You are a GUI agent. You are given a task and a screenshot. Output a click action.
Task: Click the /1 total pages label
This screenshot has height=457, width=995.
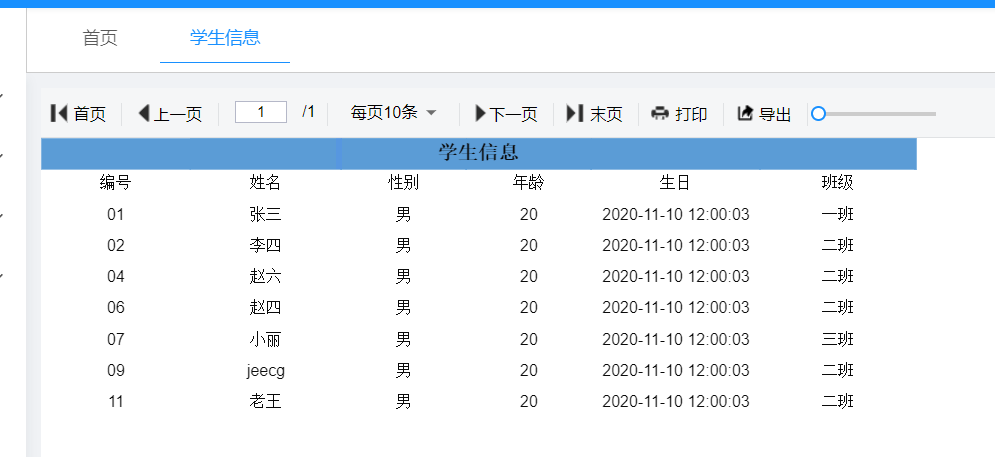pyautogui.click(x=308, y=112)
